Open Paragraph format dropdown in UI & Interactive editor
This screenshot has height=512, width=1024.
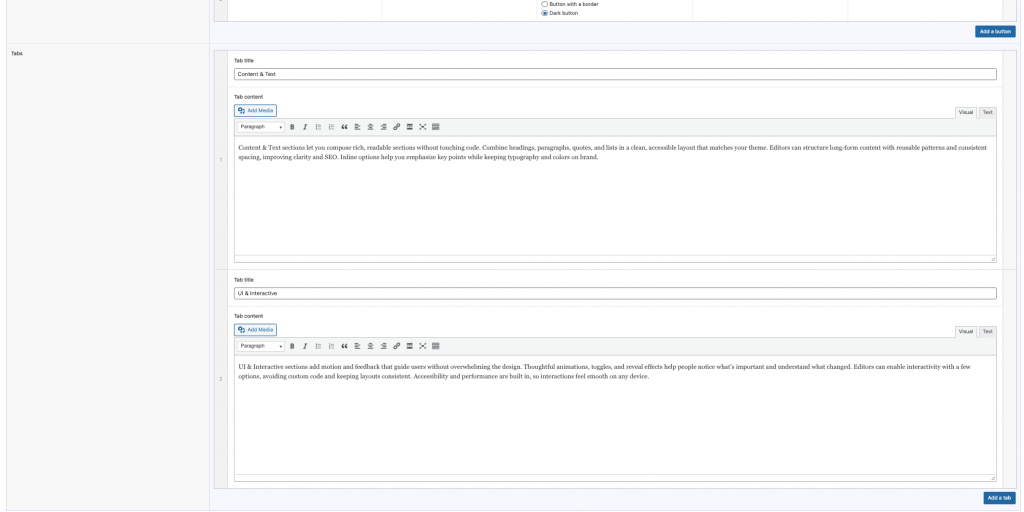261,346
